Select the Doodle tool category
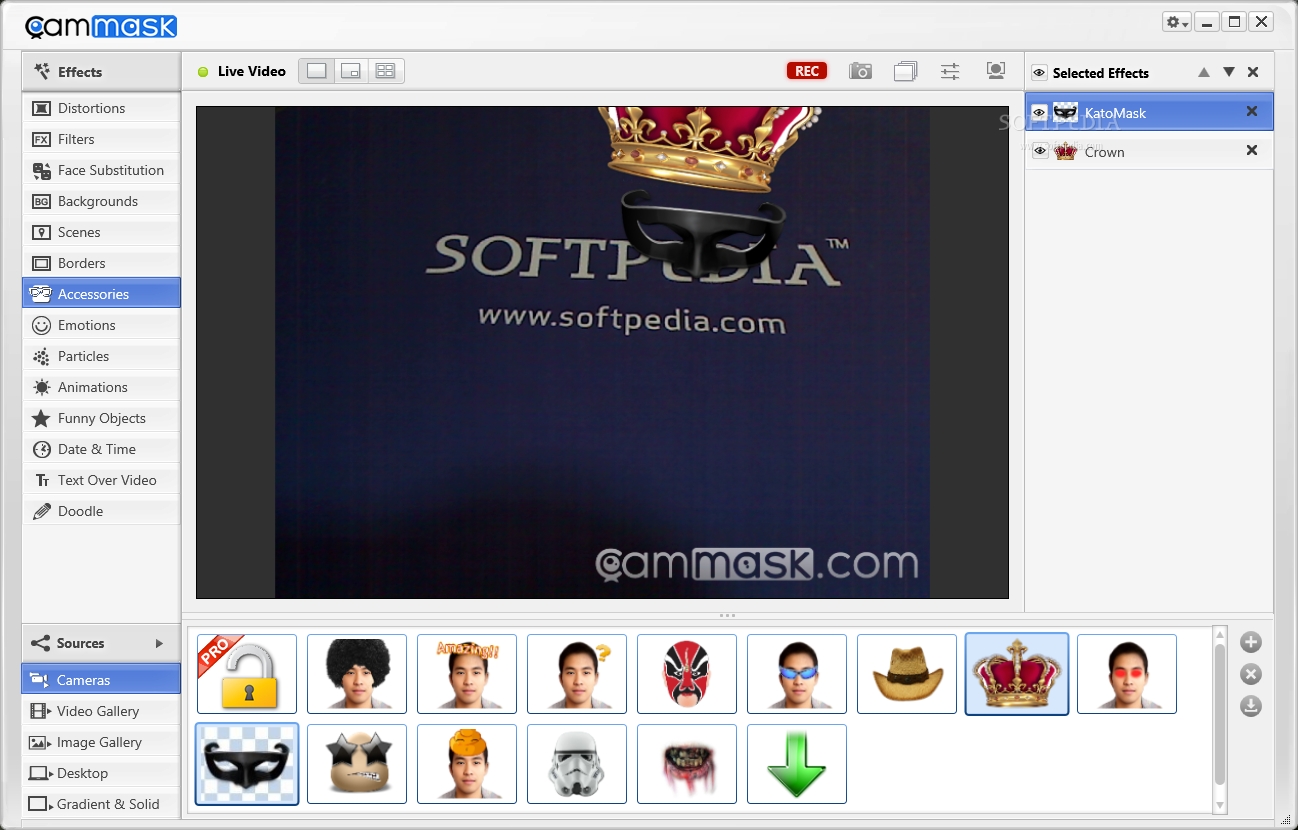This screenshot has height=830, width=1298. click(x=101, y=511)
